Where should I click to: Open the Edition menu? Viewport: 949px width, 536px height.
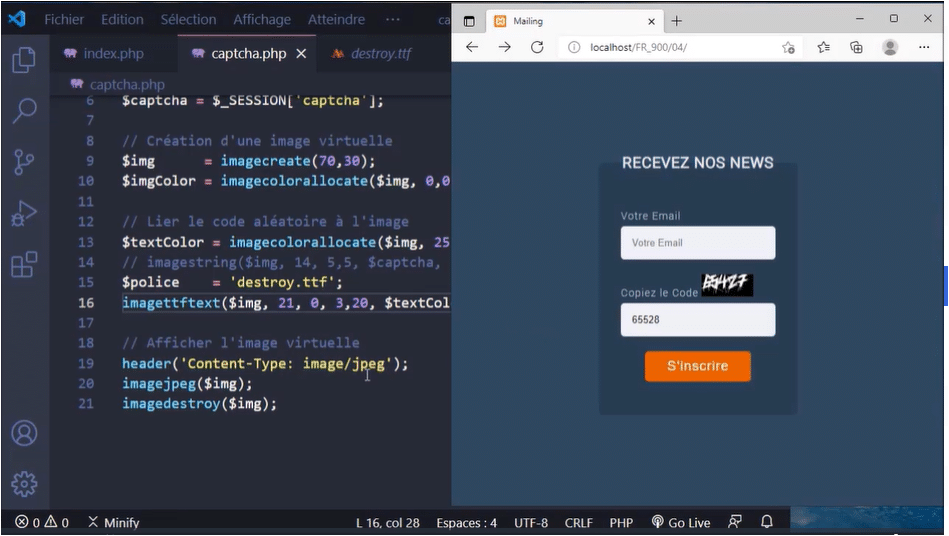[x=122, y=19]
